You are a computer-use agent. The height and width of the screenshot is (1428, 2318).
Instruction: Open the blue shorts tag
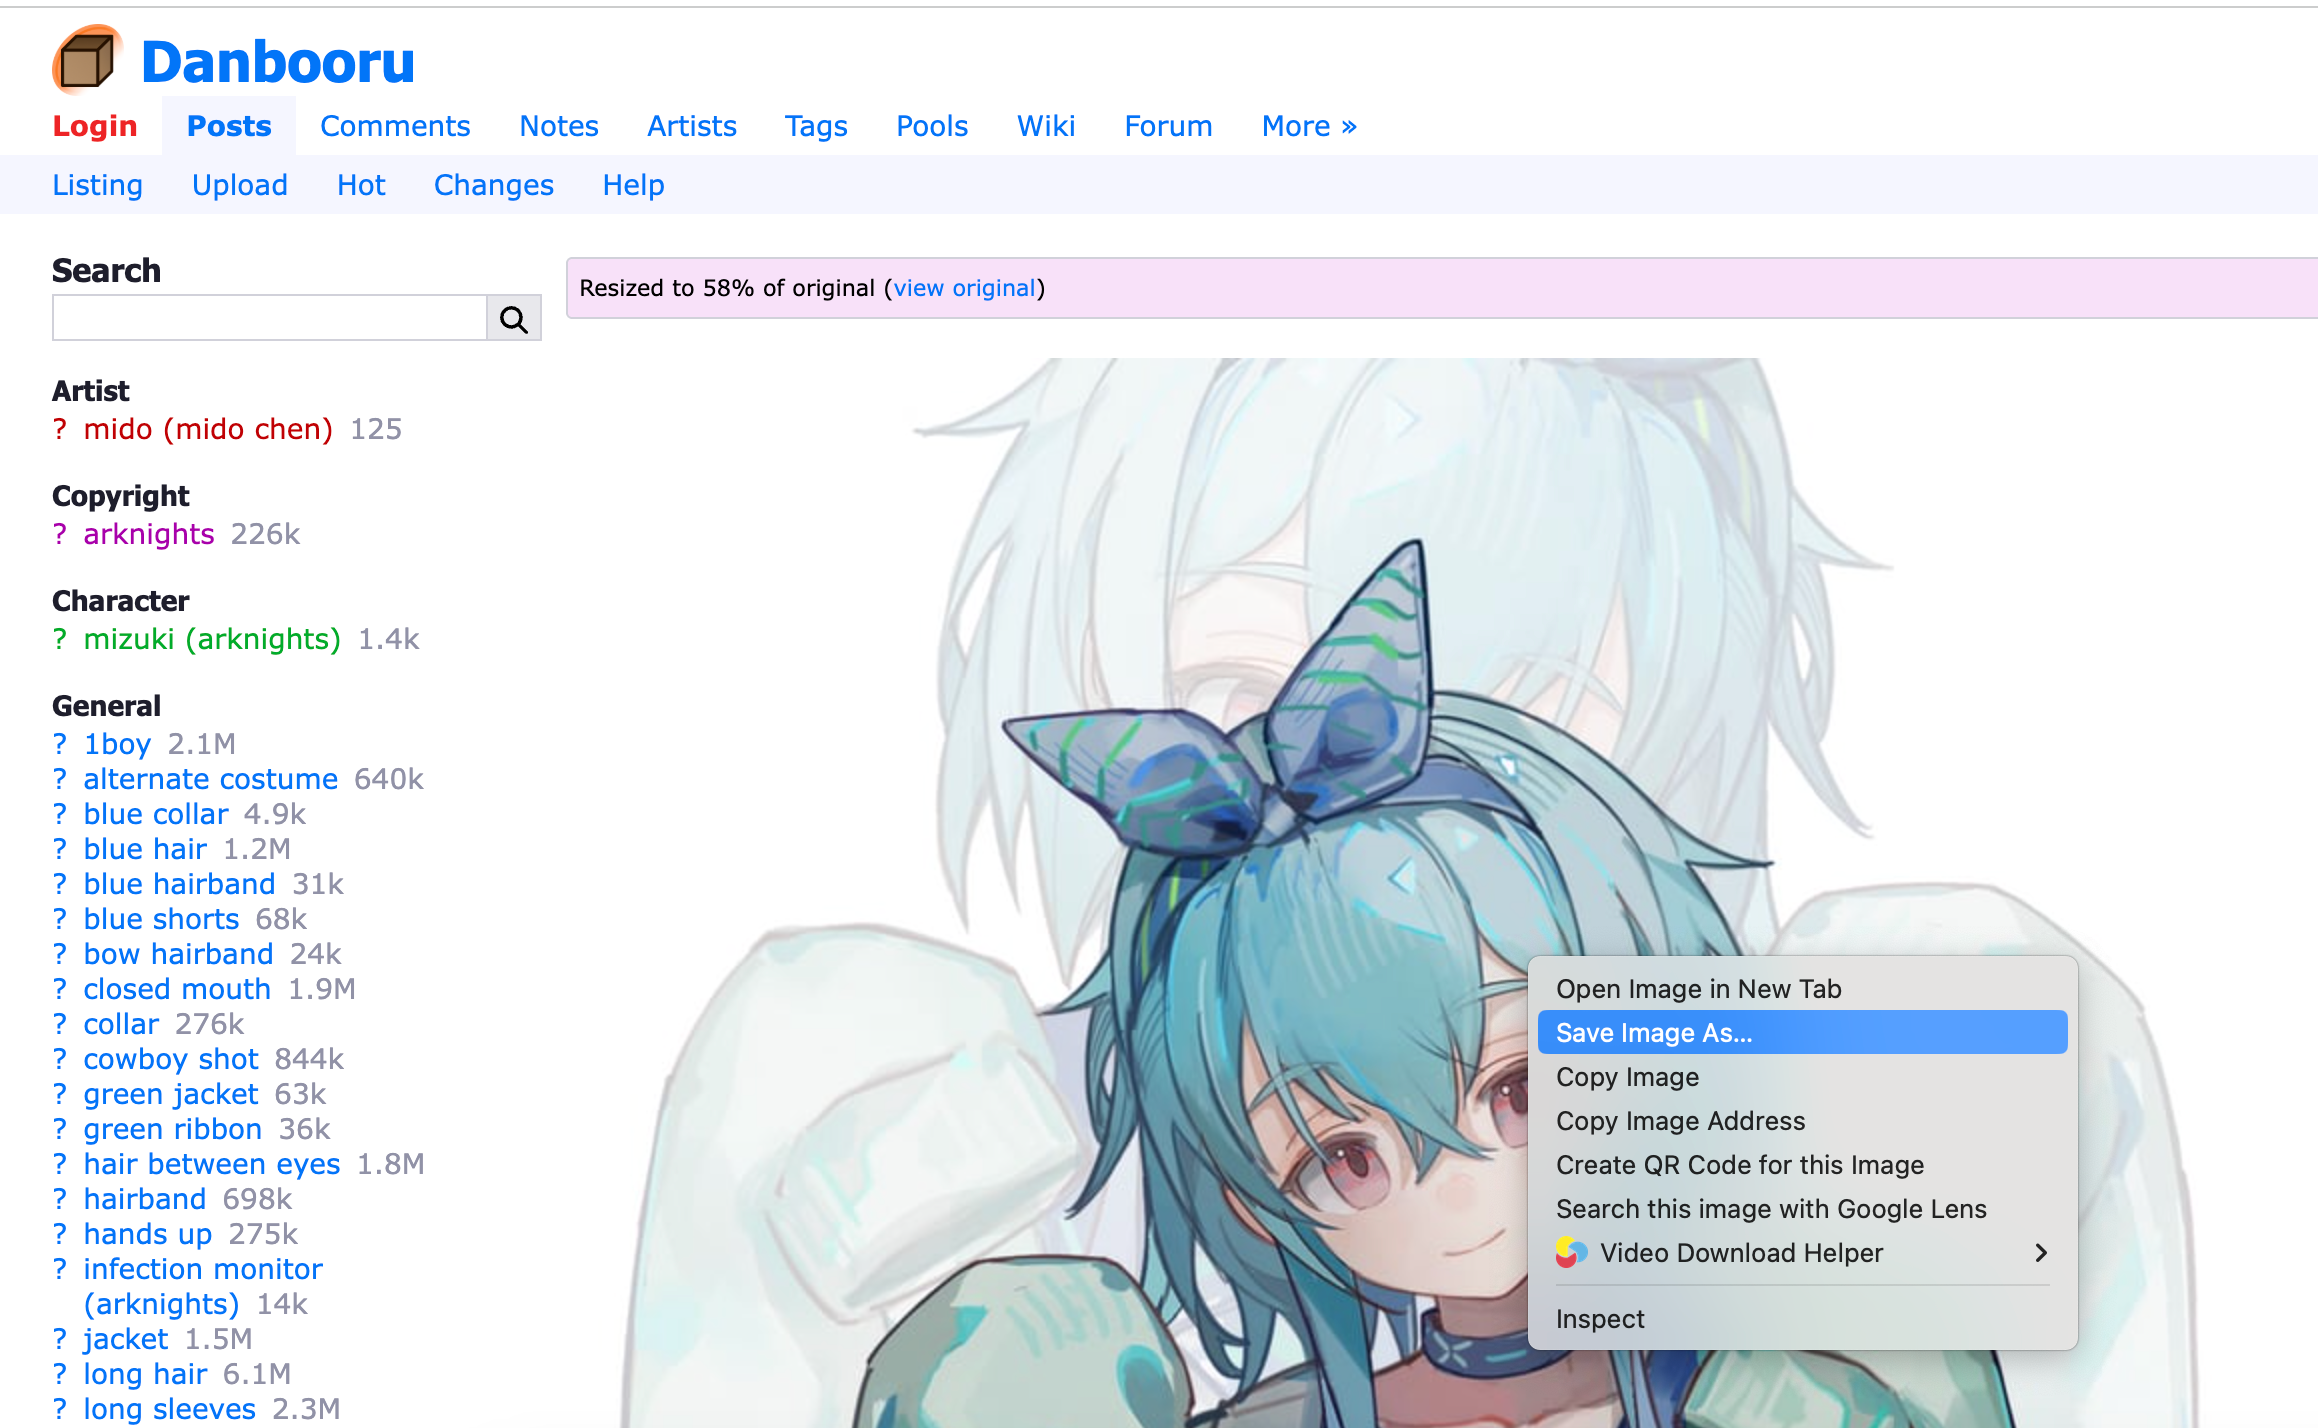pos(161,919)
